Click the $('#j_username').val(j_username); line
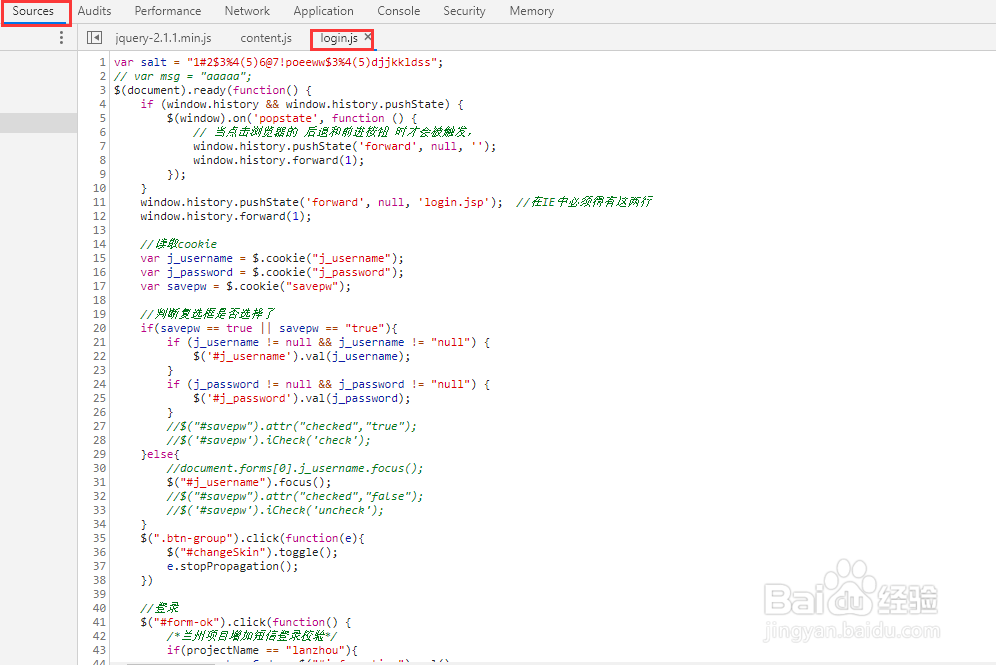Screen dimensions: 996x665 pyautogui.click(x=302, y=356)
